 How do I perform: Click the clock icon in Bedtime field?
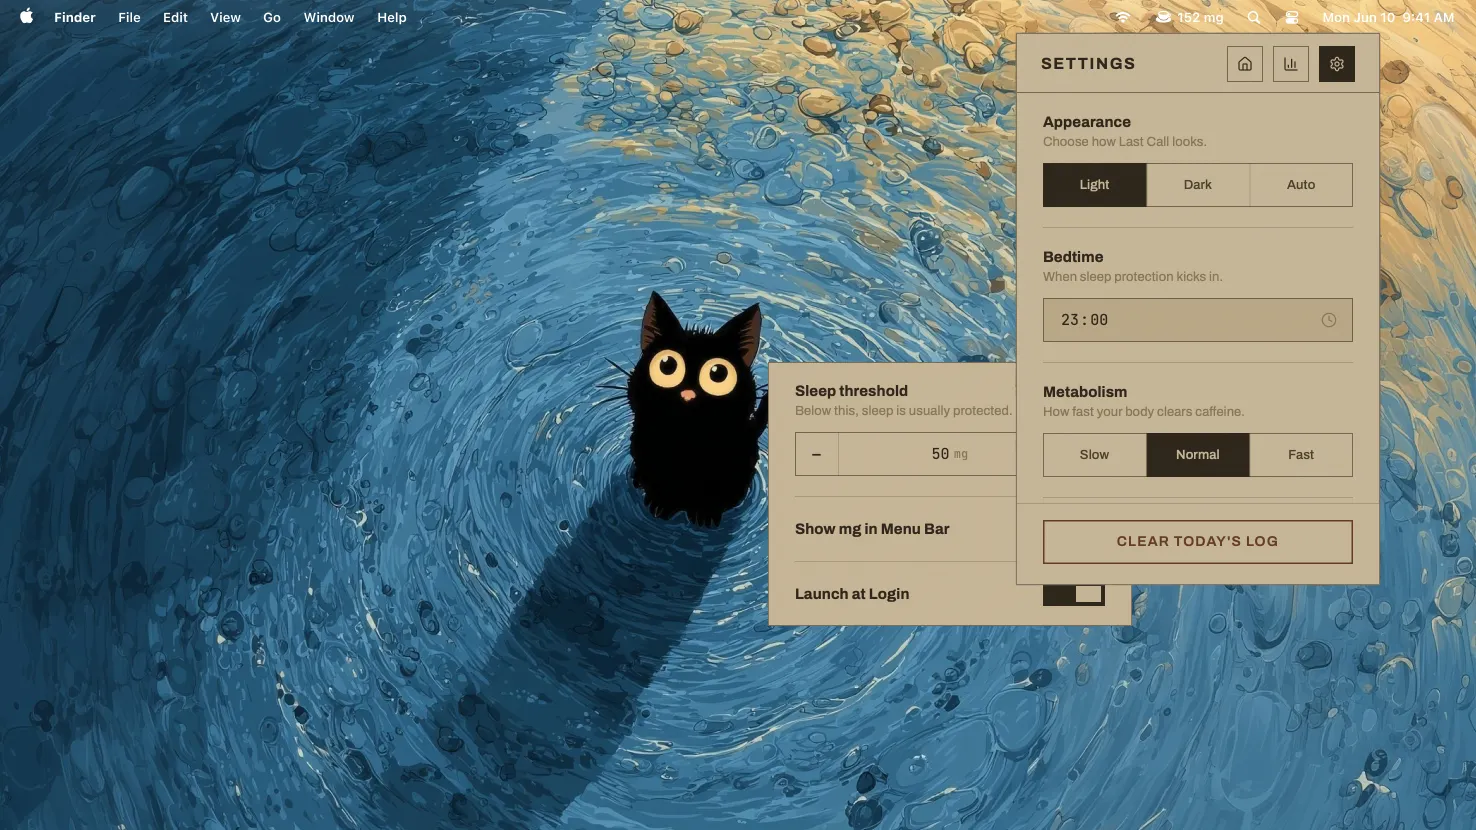pos(1329,320)
